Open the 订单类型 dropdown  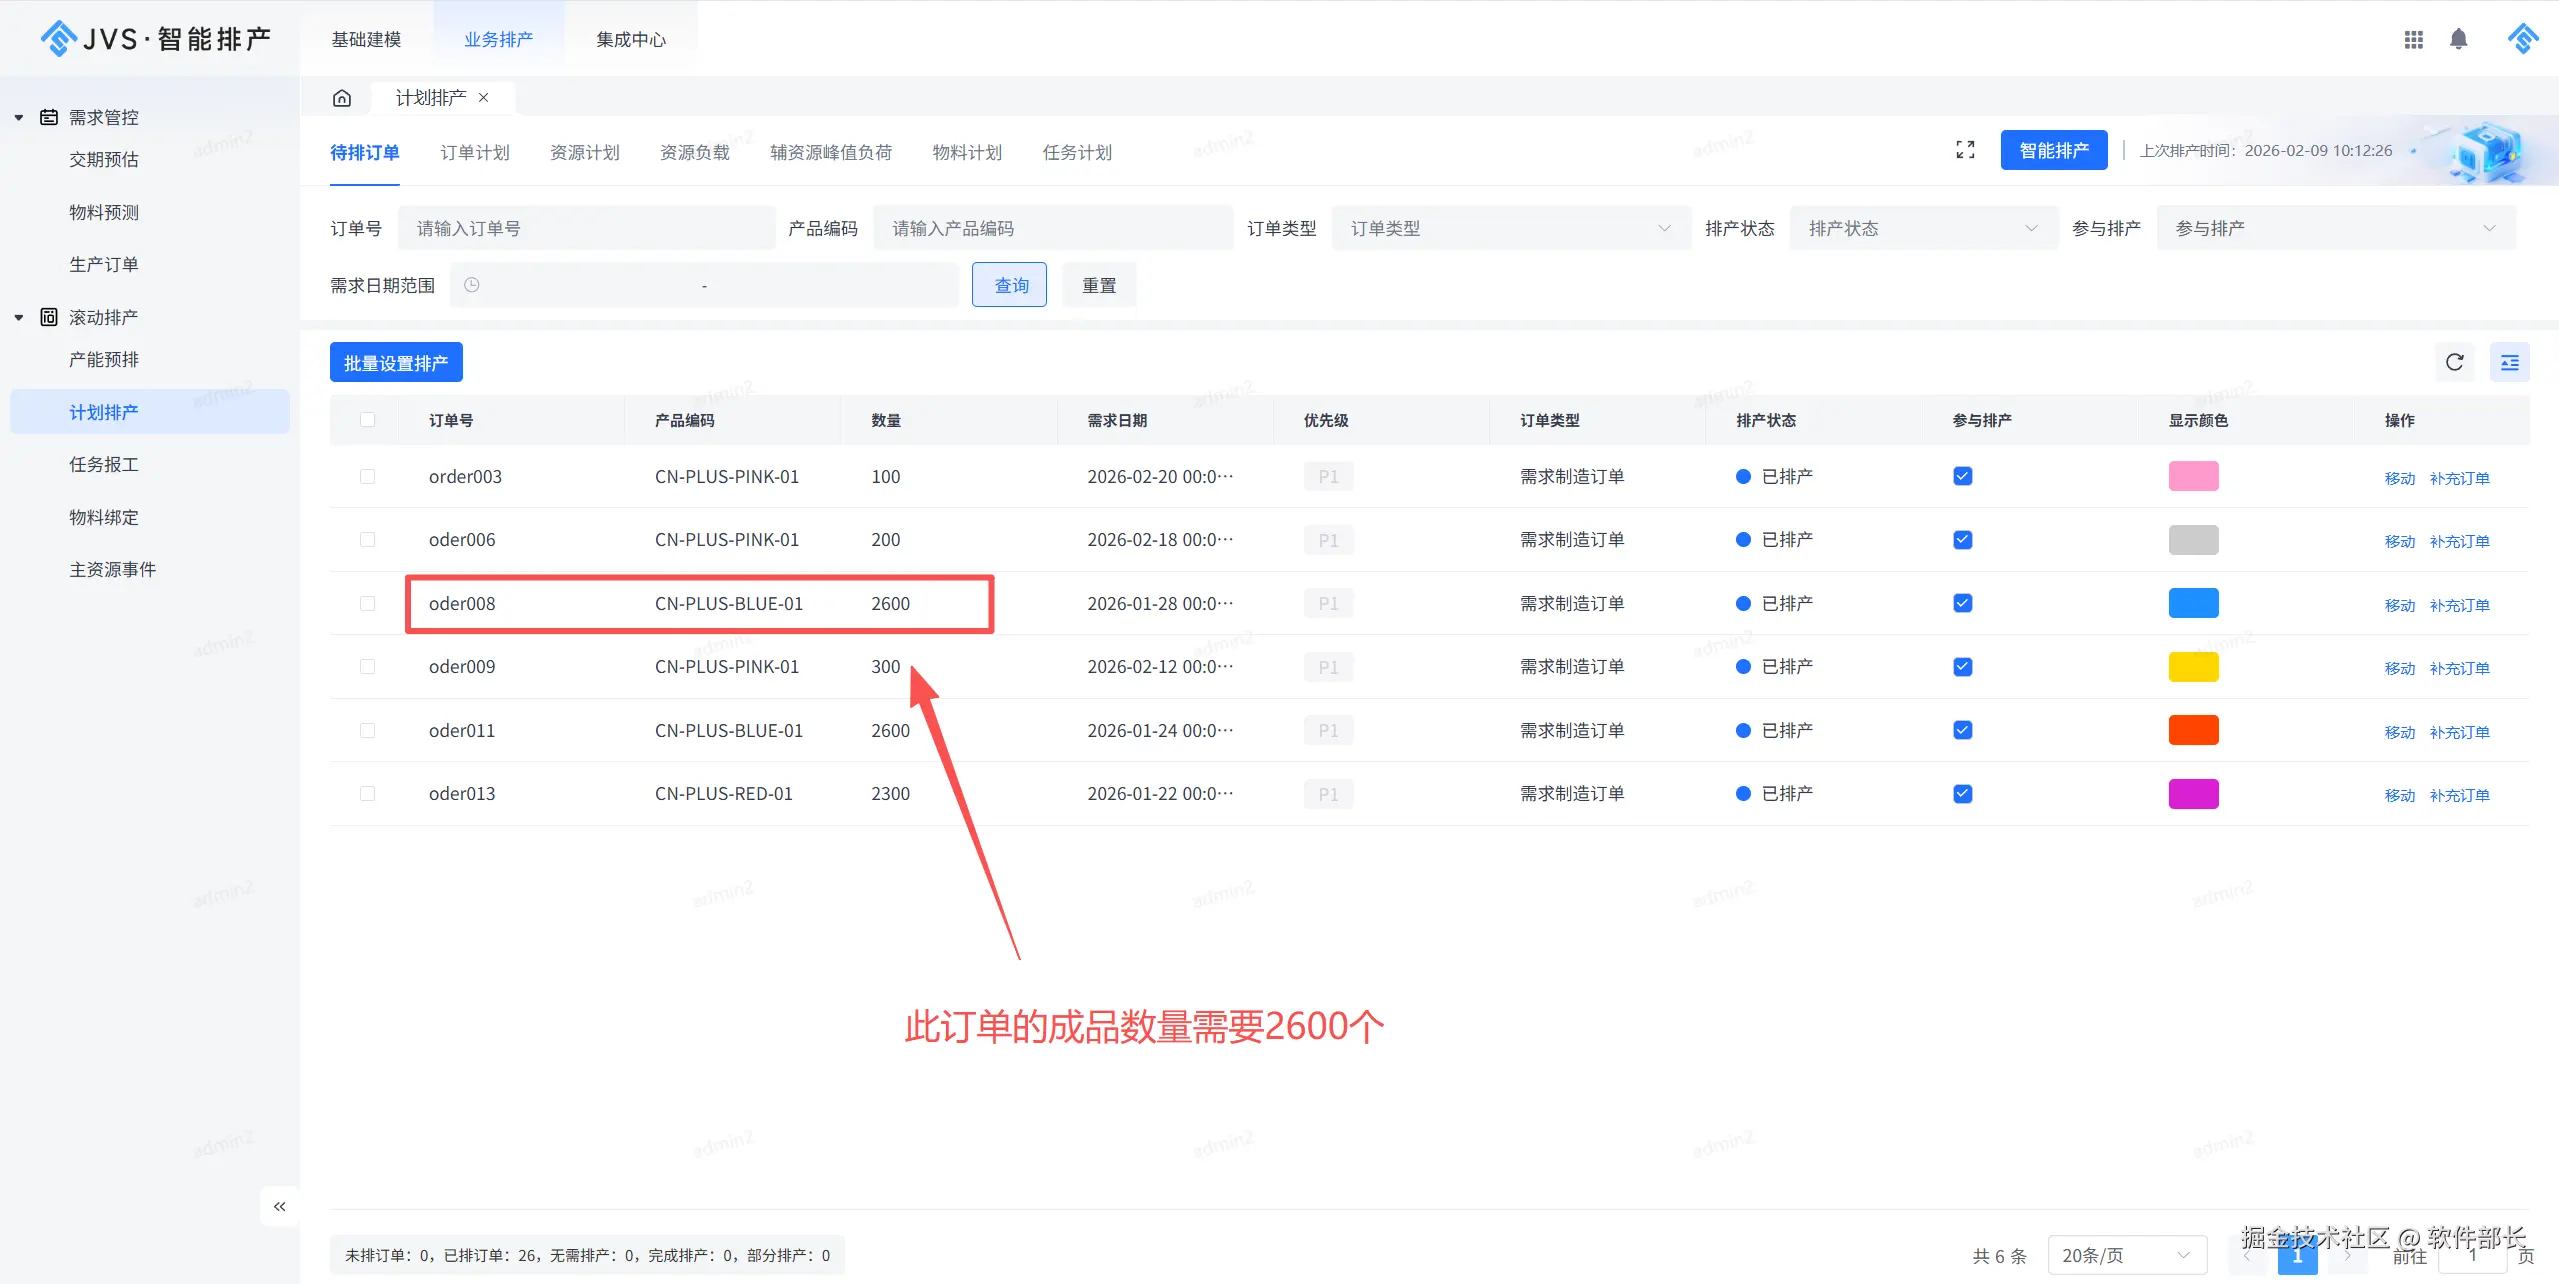1510,228
